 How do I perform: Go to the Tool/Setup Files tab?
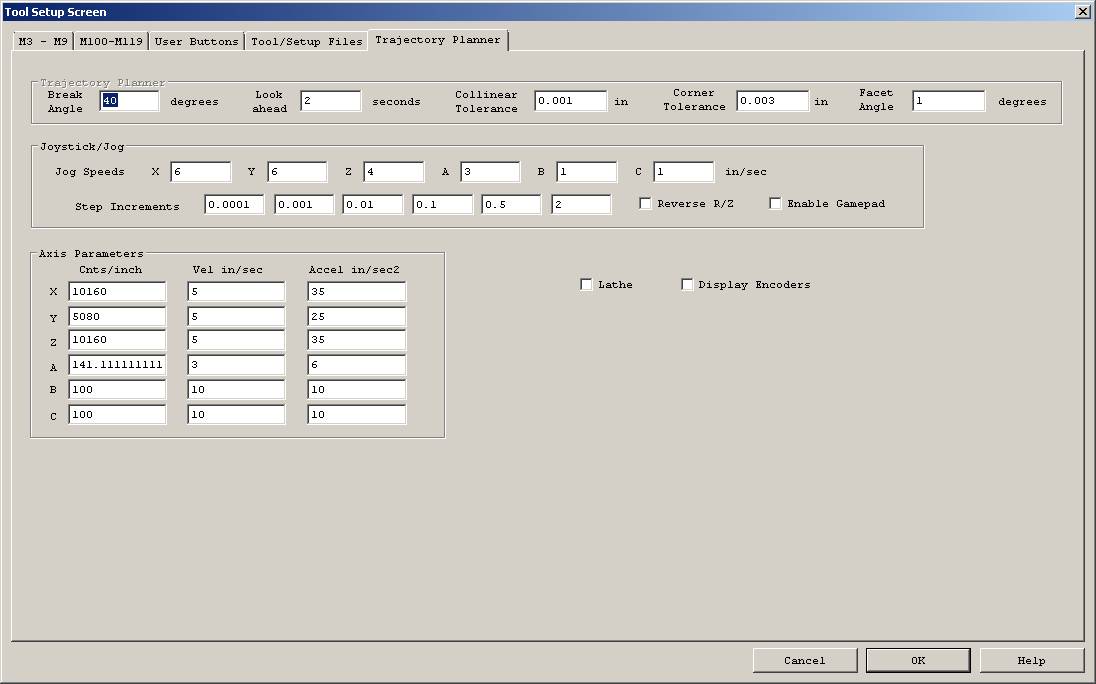point(306,42)
